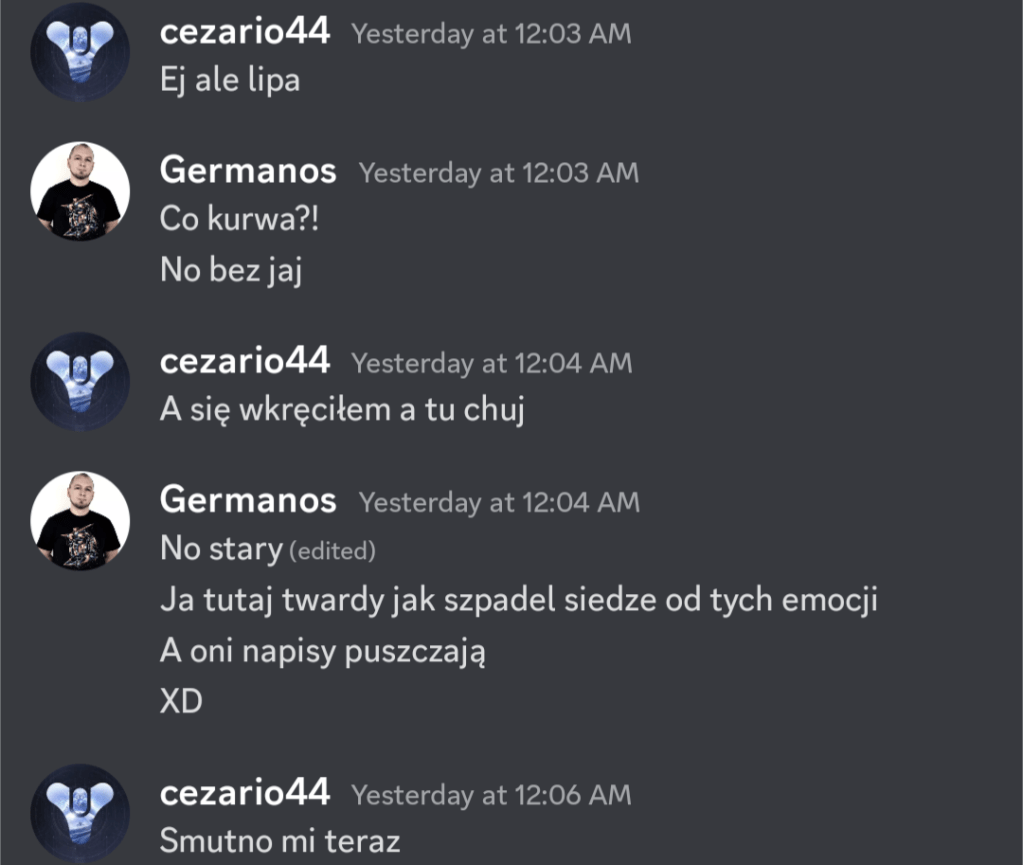This screenshot has width=1023, height=865.
Task: Select the message 'Smutno mi teraz'
Action: point(280,841)
